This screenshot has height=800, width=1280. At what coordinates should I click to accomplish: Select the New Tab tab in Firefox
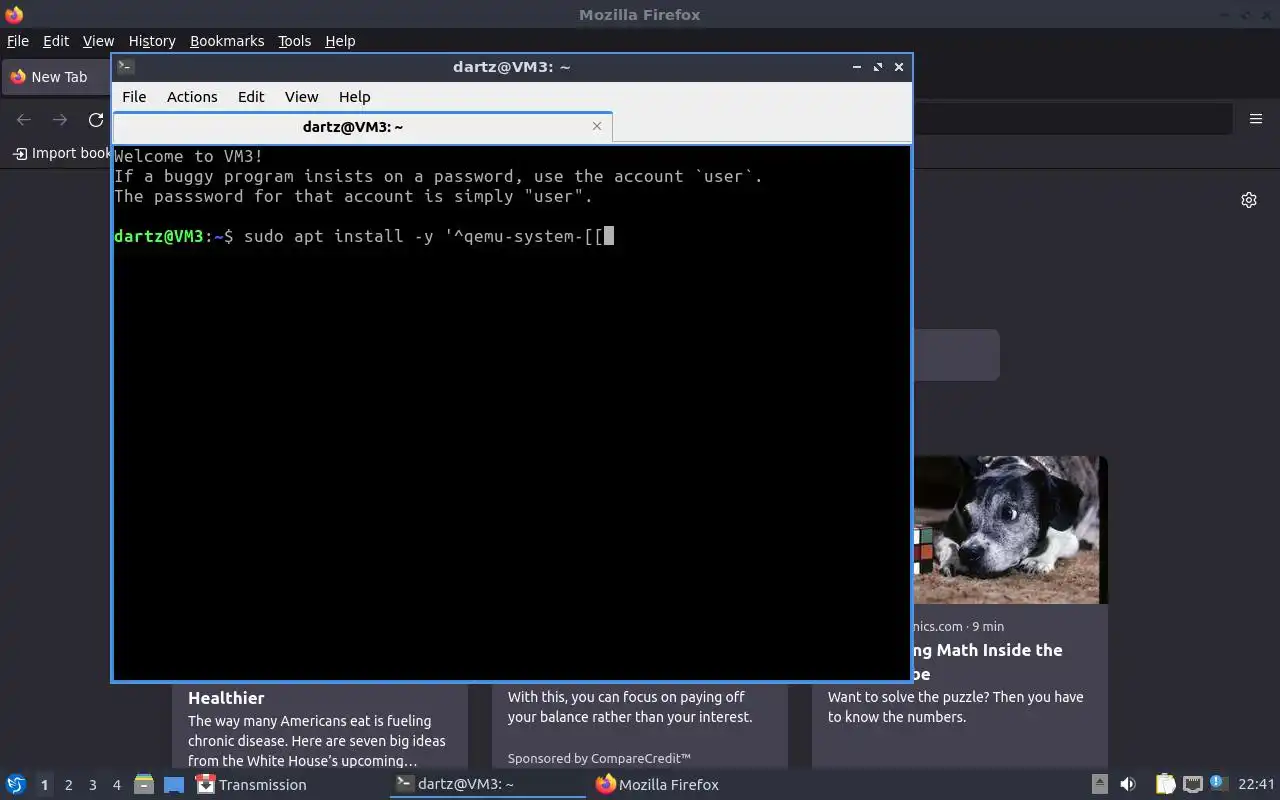(57, 77)
